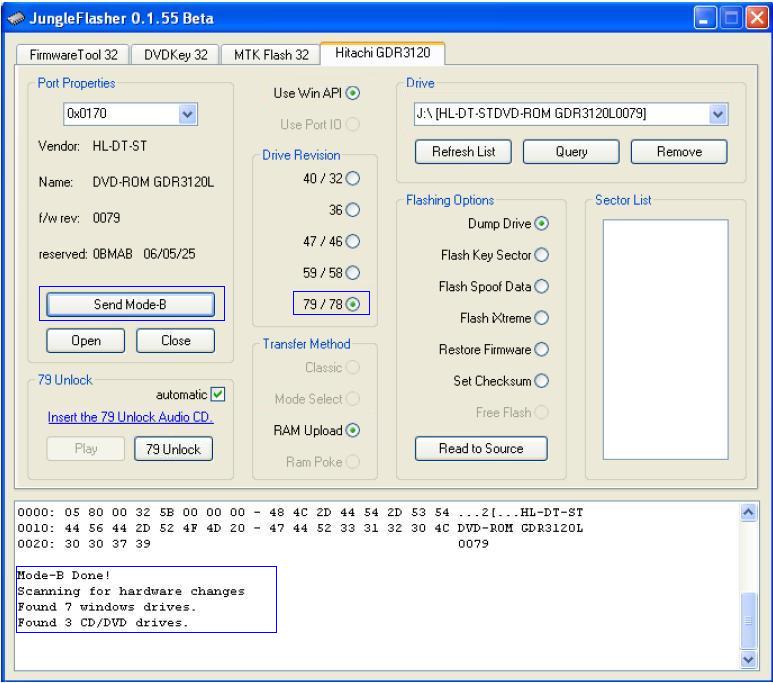The height and width of the screenshot is (683, 773).
Task: Select the Set Checksum option
Action: 541,381
